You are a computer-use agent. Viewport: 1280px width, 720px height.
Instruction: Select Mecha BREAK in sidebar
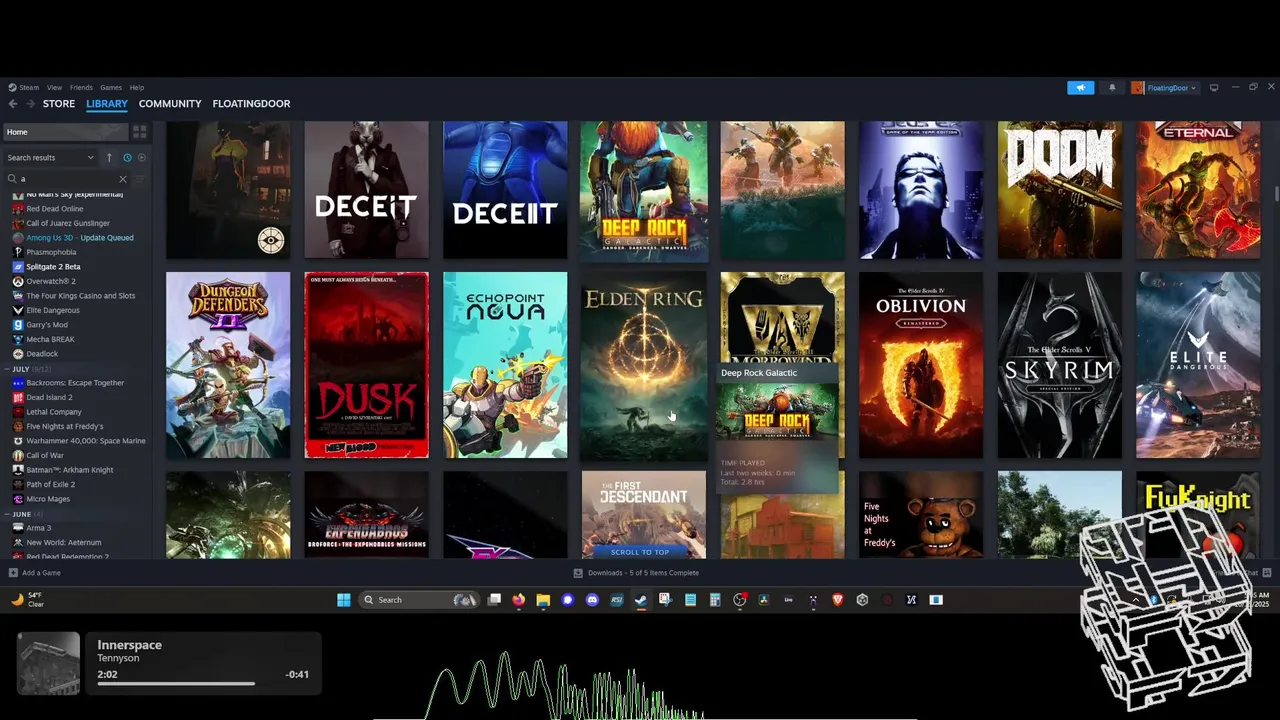[x=50, y=339]
